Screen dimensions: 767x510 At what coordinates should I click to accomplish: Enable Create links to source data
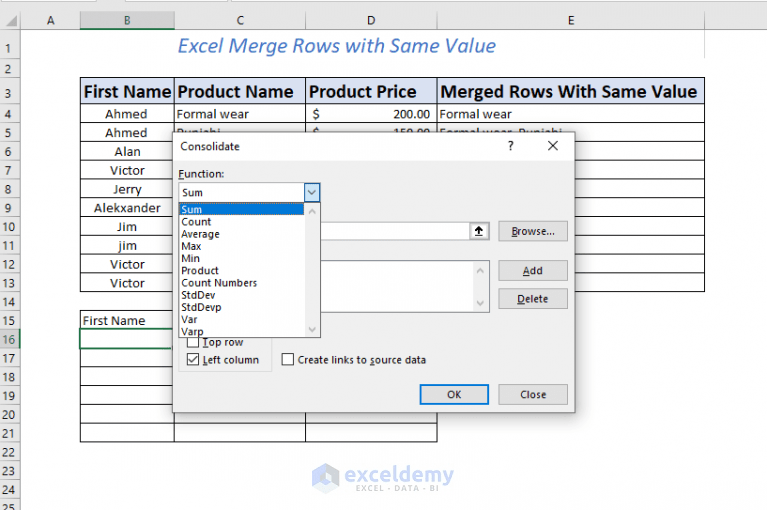tap(288, 359)
